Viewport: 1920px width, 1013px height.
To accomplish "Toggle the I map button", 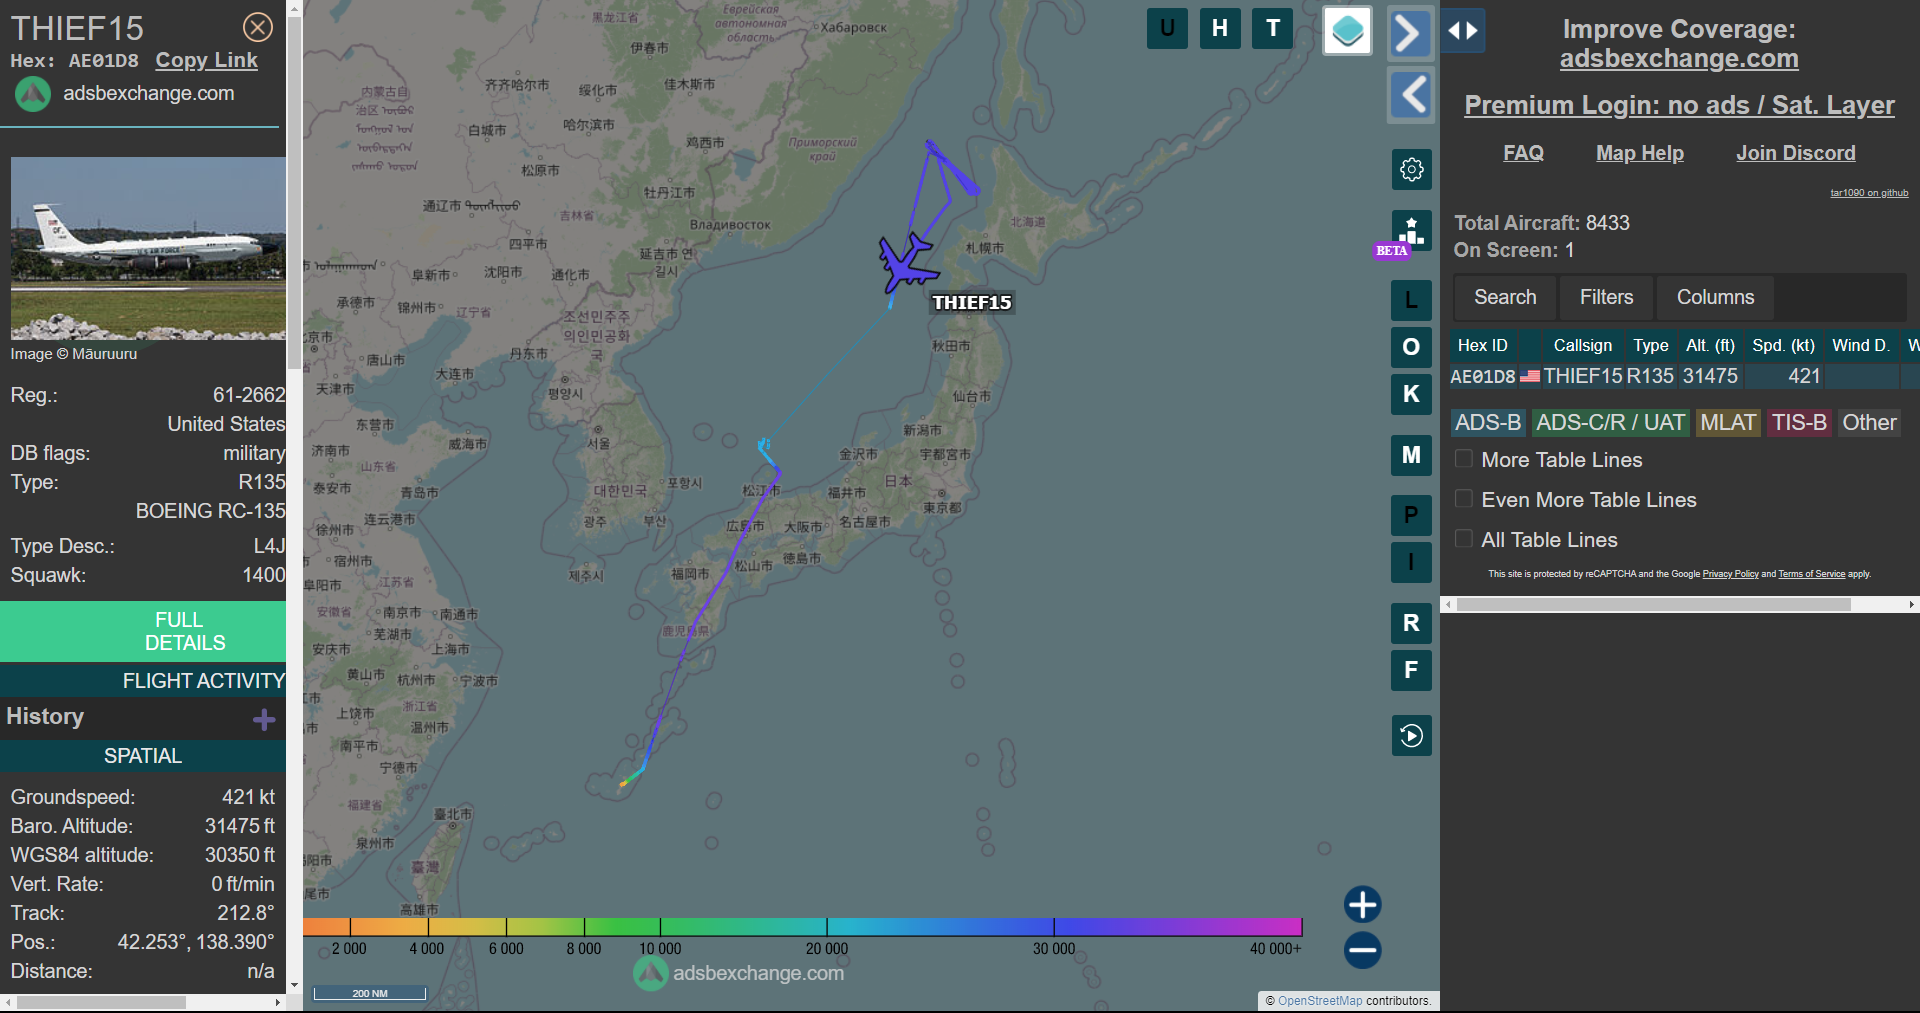I will (x=1411, y=562).
